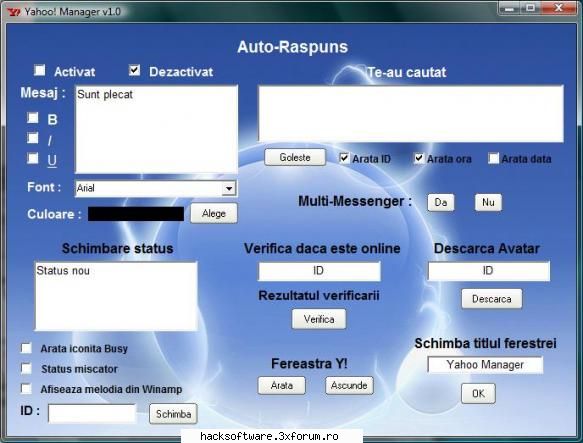The height and width of the screenshot is (443, 583).
Task: Click the Schimba status button
Action: (x=173, y=414)
